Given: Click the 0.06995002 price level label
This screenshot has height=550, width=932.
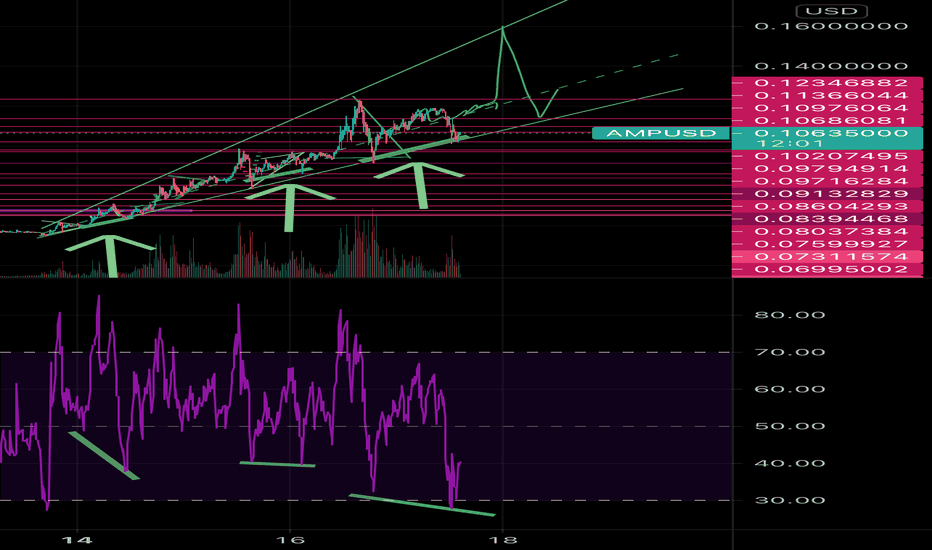Looking at the screenshot, I should click(x=827, y=269).
